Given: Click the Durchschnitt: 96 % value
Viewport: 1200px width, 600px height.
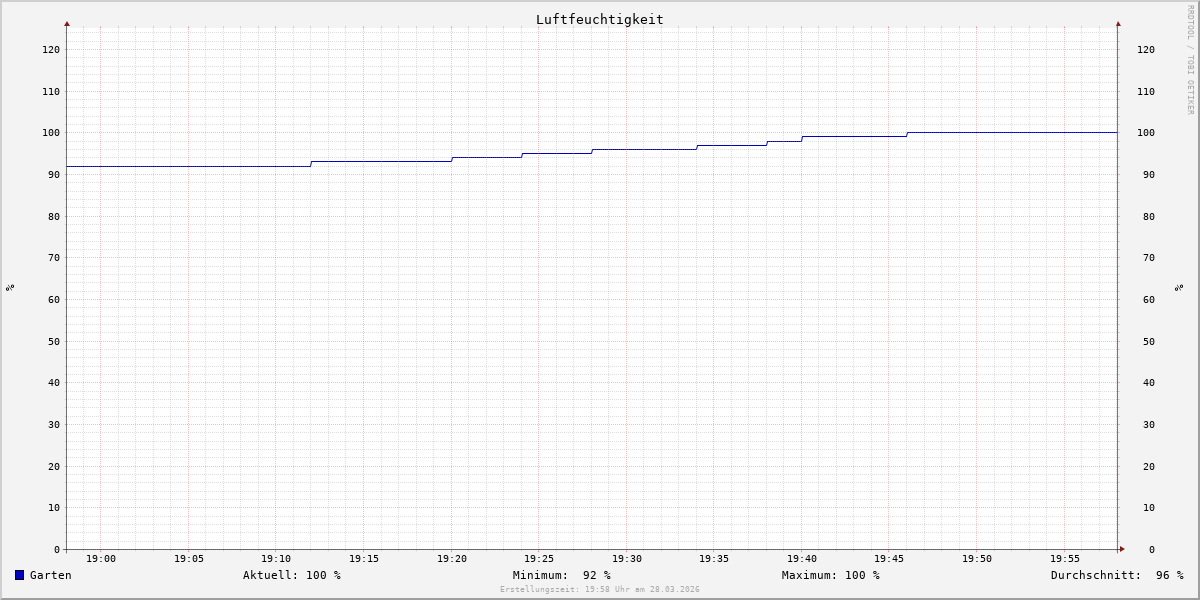Looking at the screenshot, I should [1116, 575].
